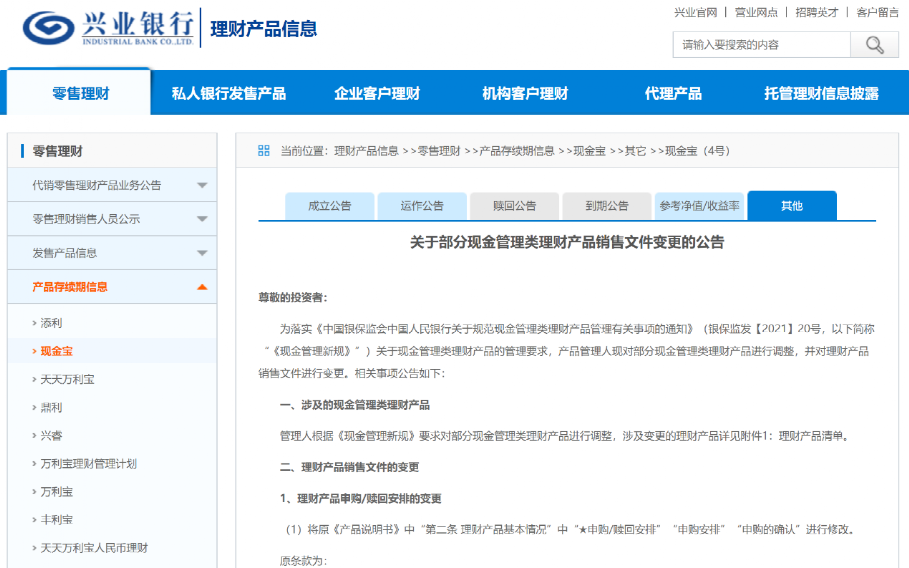This screenshot has width=909, height=568.
Task: Switch to the 成立公告 tab
Action: point(329,206)
